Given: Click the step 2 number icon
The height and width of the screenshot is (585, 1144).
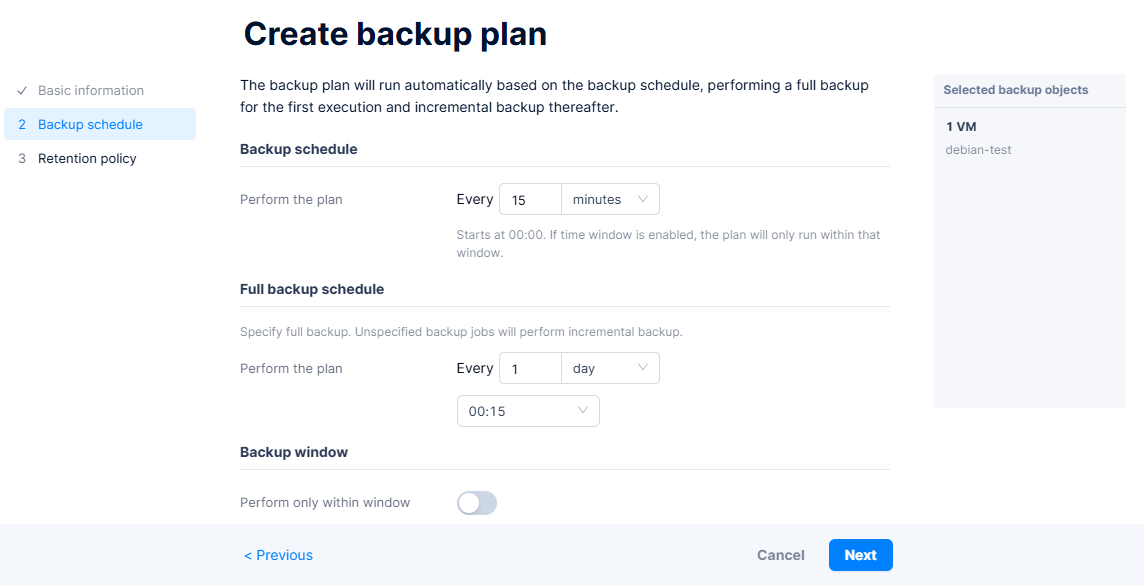Looking at the screenshot, I should [22, 124].
